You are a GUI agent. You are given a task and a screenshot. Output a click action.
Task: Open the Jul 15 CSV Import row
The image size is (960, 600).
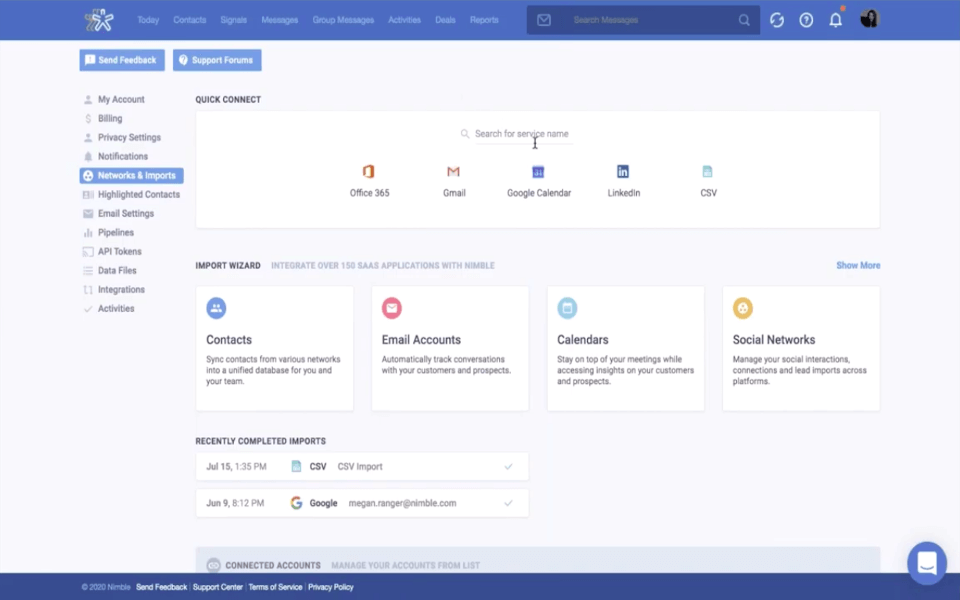362,467
